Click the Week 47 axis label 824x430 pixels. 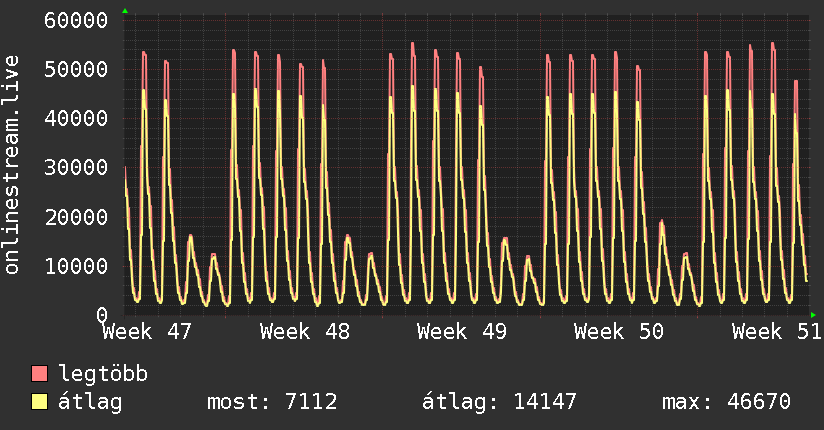click(147, 332)
